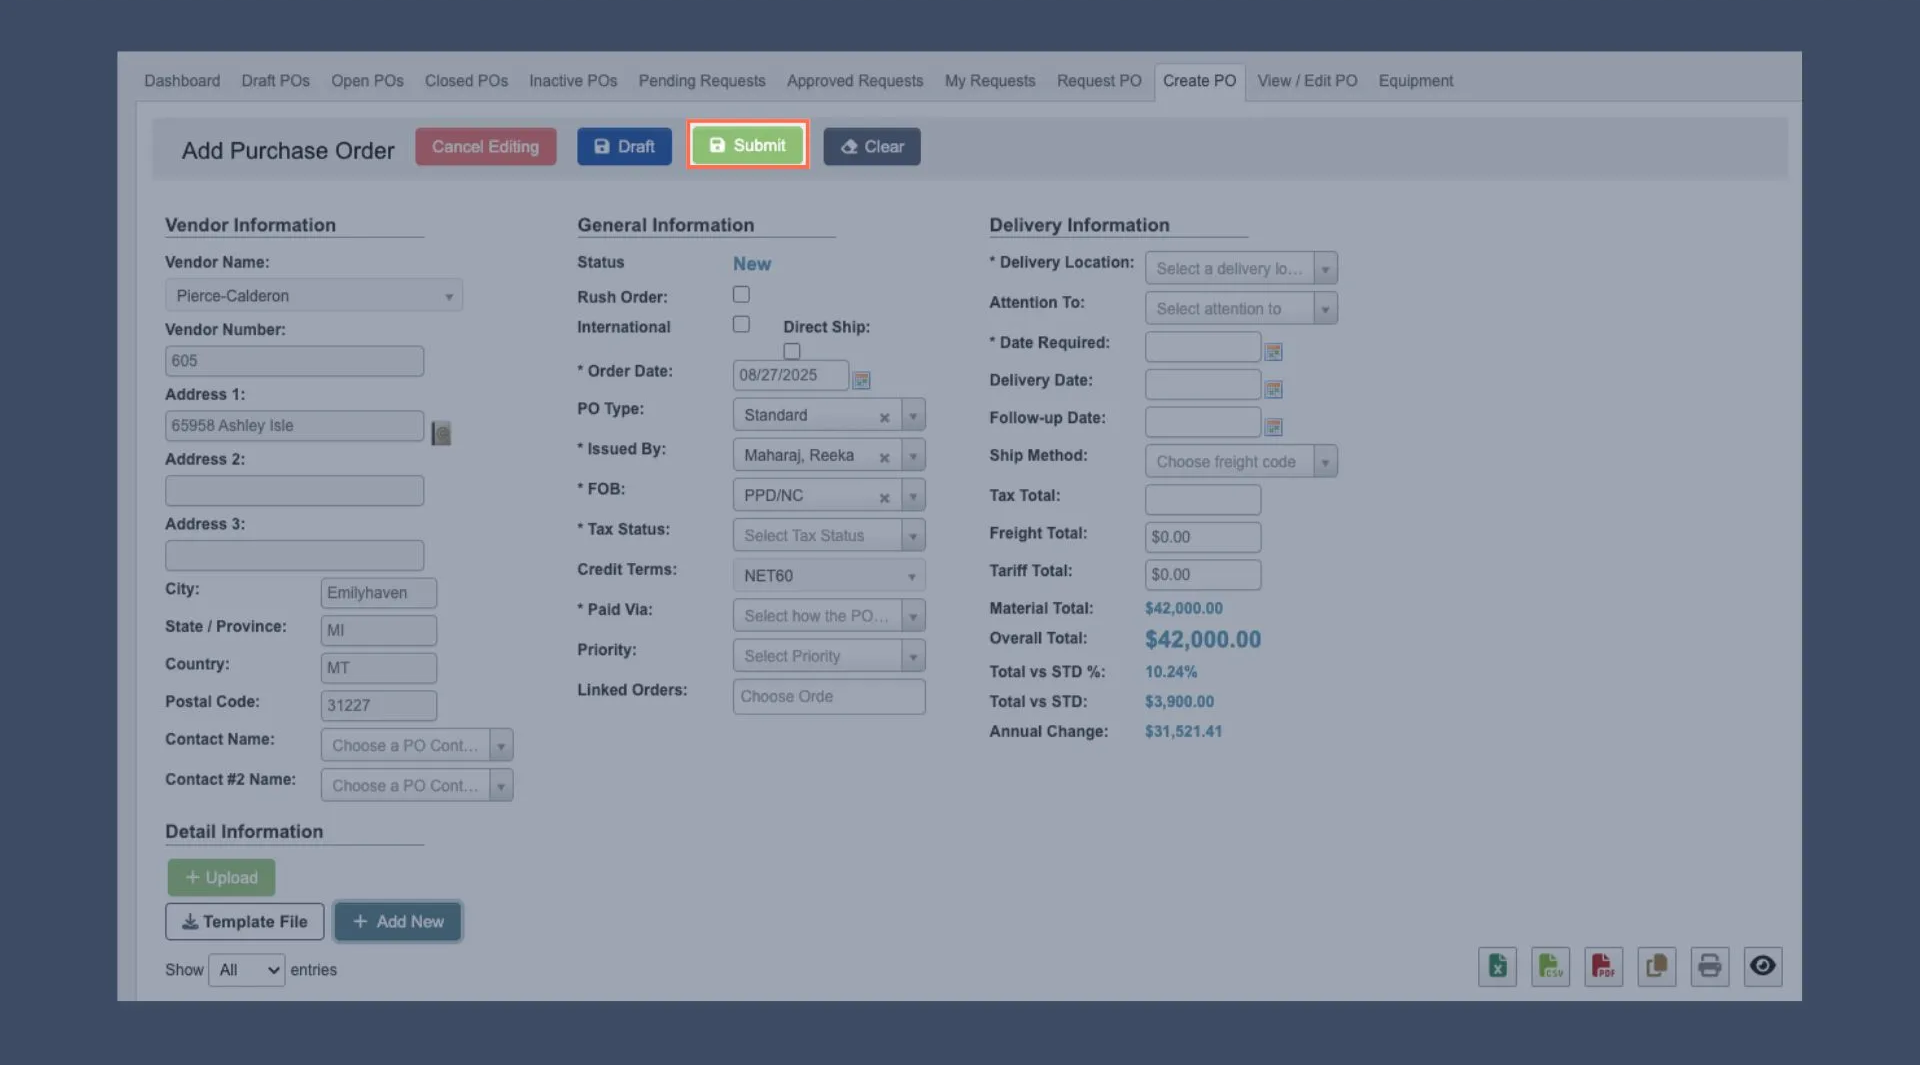Image resolution: width=1920 pixels, height=1065 pixels.
Task: Open the Vendor Name dropdown
Action: (x=313, y=295)
